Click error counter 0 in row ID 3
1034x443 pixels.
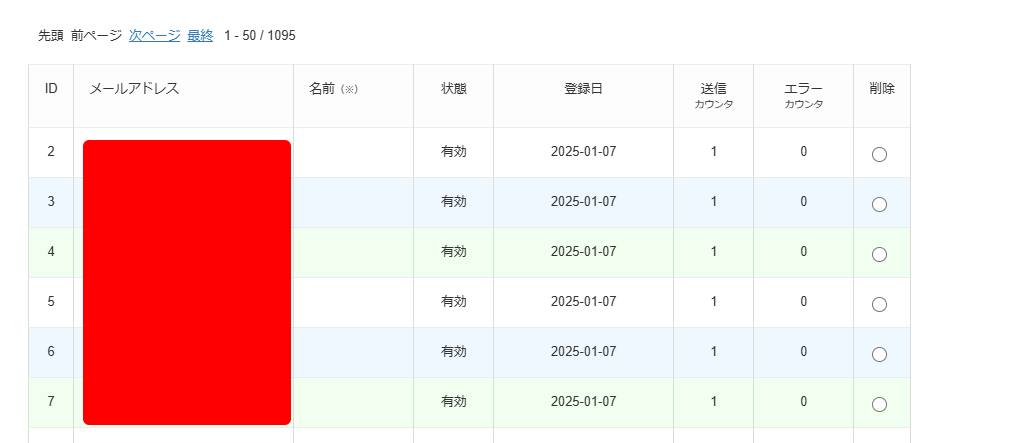(803, 202)
